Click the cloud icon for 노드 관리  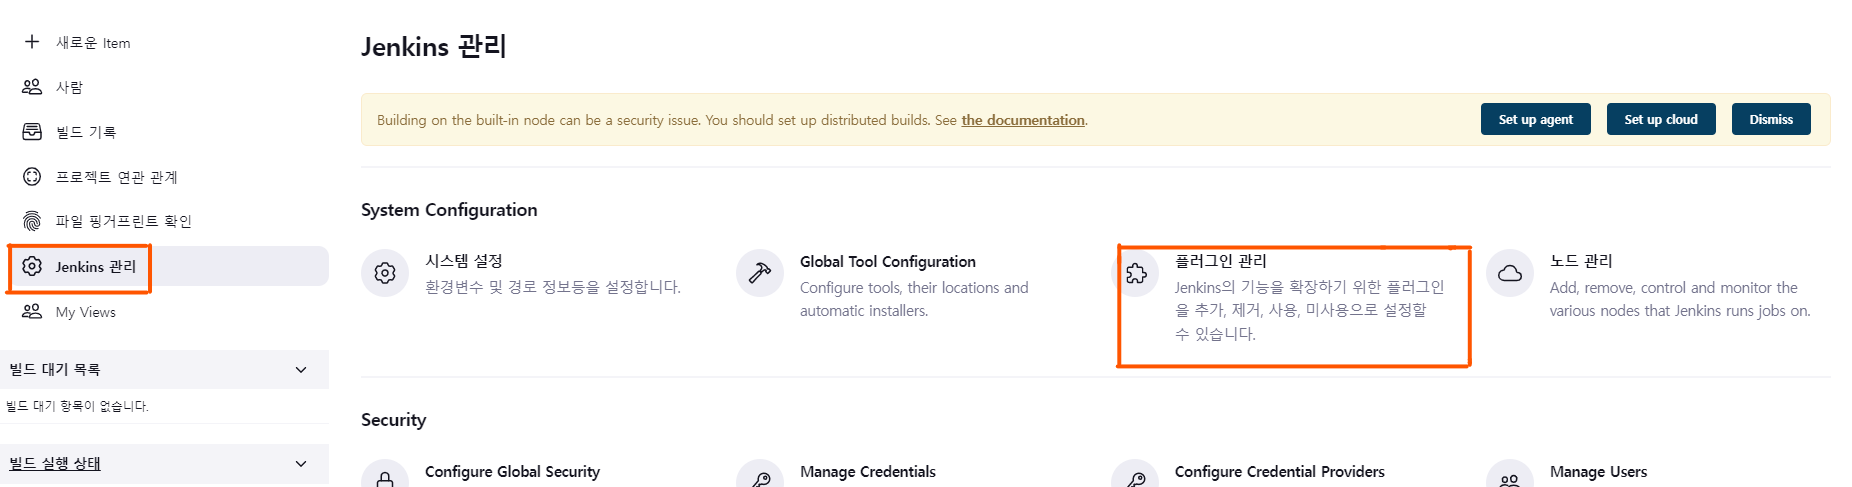click(x=1510, y=273)
